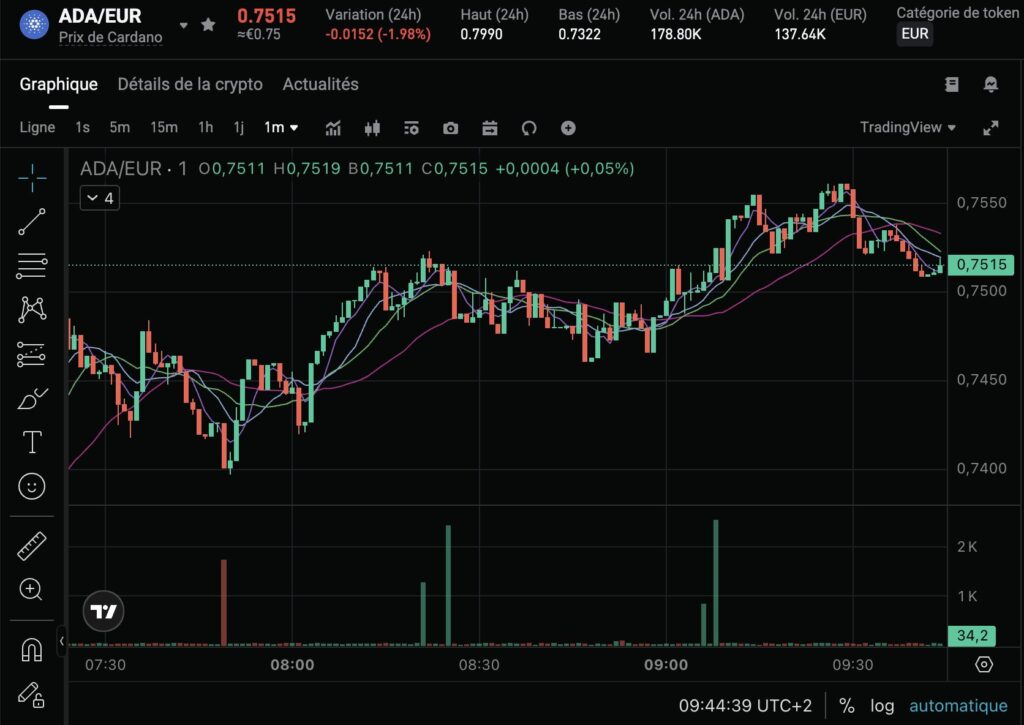This screenshot has height=725, width=1024.
Task: Open the XABCD pattern tool
Action: 31,310
